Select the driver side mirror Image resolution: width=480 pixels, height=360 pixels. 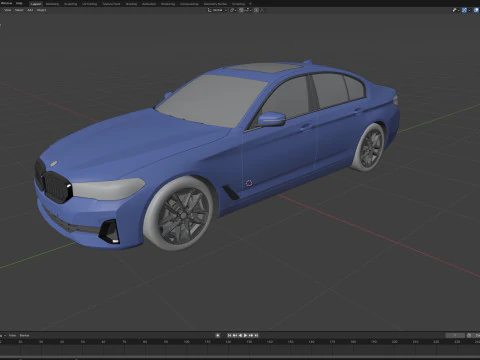(x=272, y=119)
